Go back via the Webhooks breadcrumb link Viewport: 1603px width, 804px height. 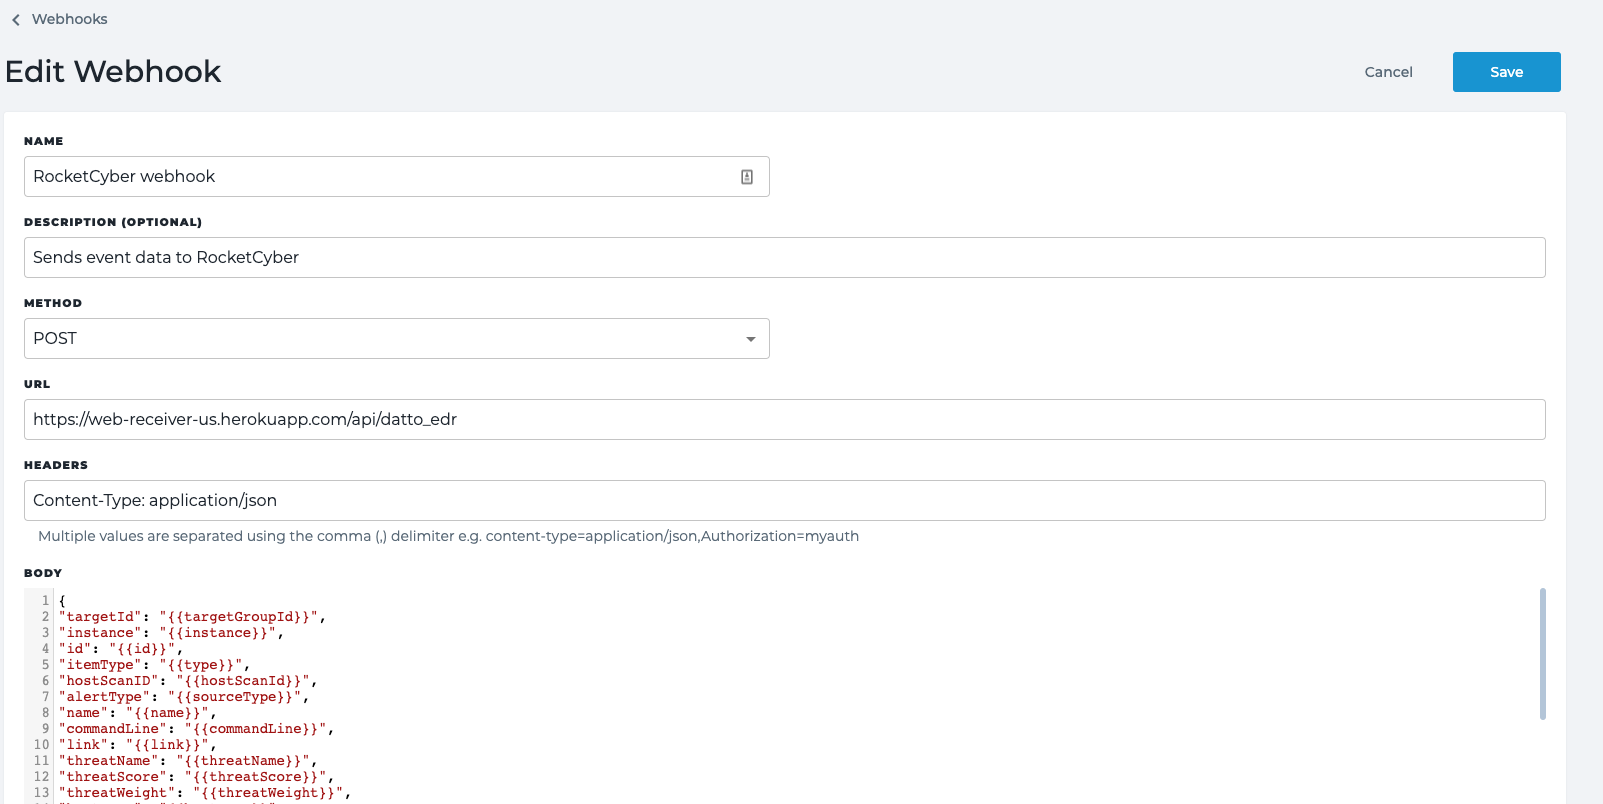tap(69, 19)
